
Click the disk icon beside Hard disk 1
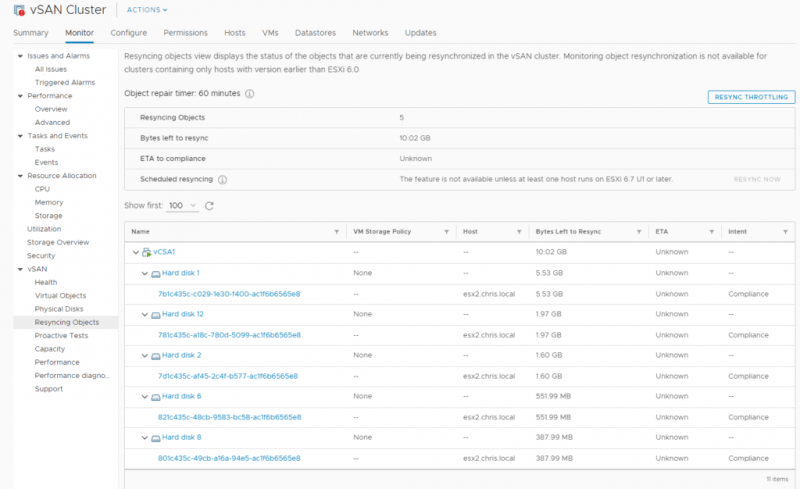156,274
